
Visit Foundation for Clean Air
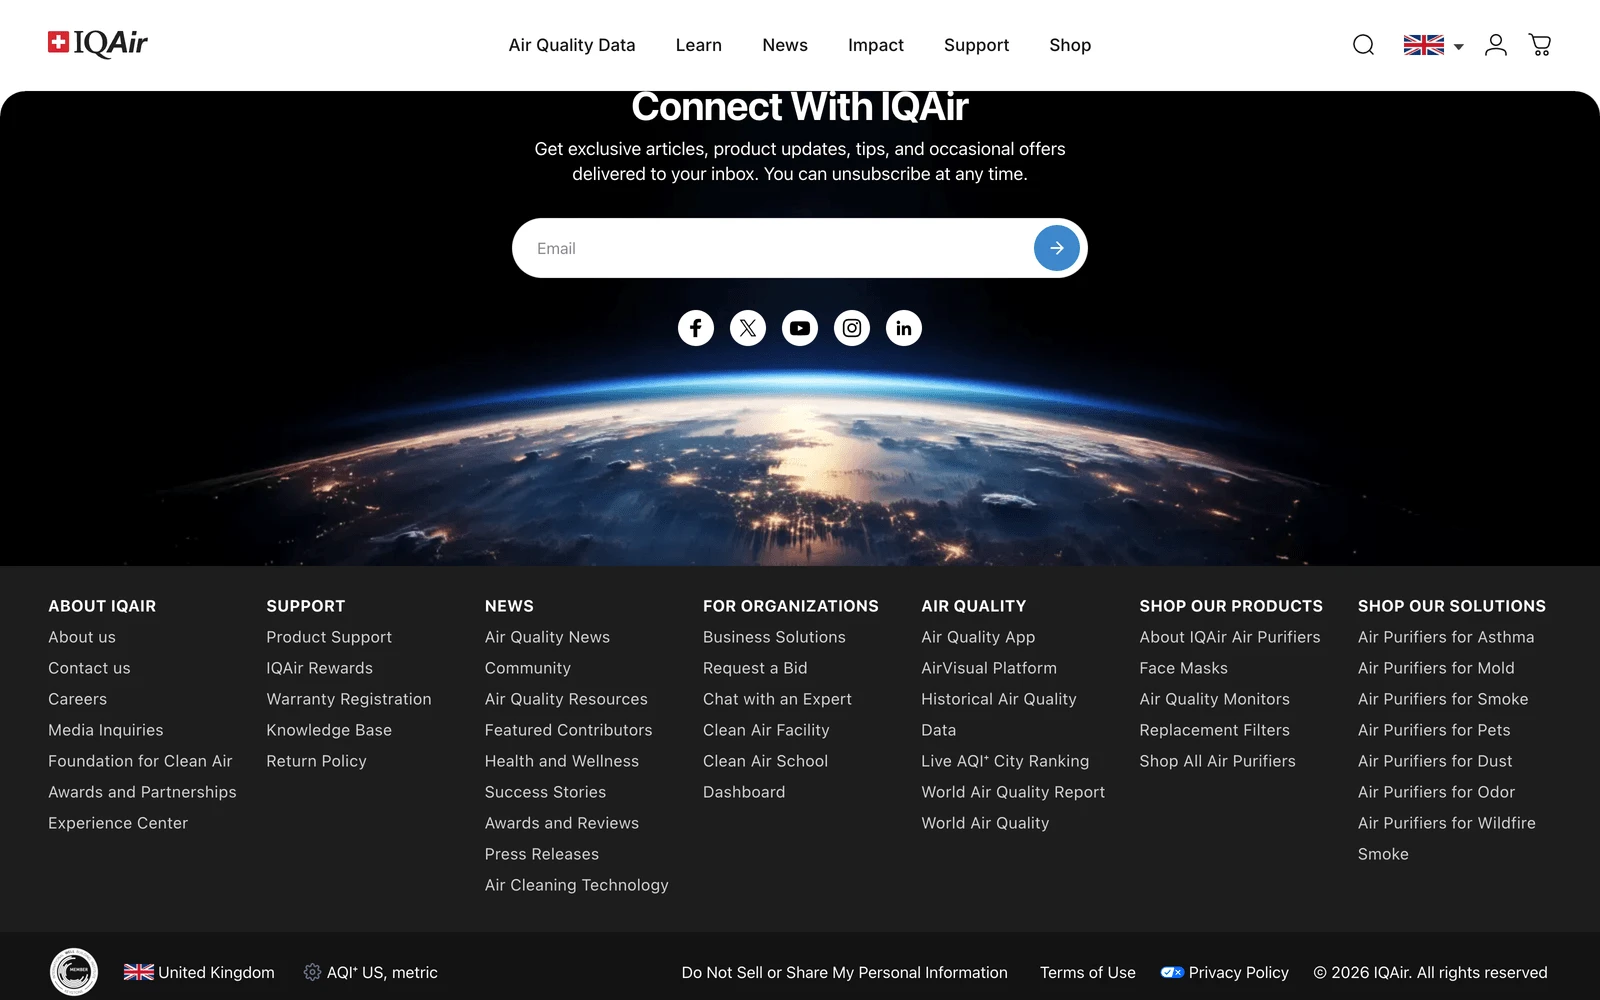click(140, 761)
